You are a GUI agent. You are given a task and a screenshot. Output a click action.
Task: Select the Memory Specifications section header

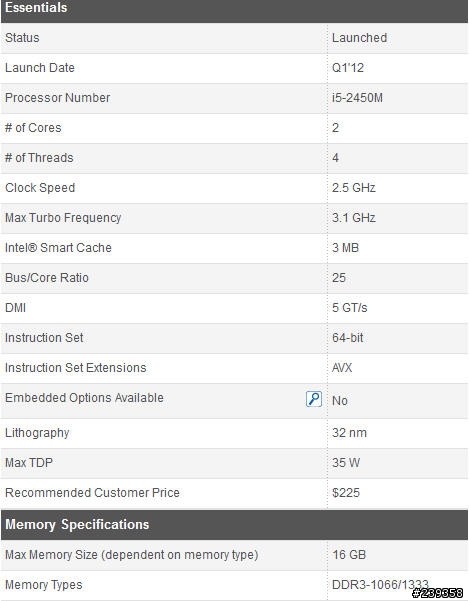(234, 525)
